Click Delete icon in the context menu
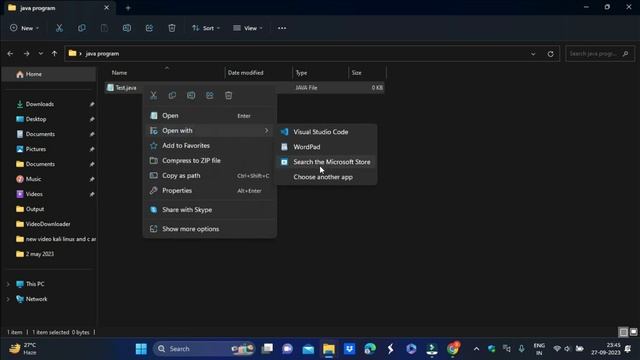640x360 pixels. click(229, 96)
